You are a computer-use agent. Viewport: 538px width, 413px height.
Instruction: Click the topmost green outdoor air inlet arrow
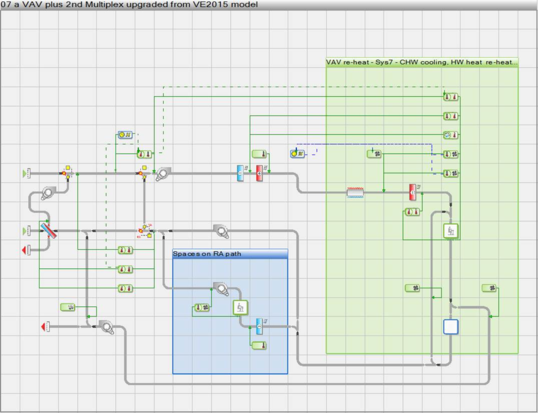26,174
